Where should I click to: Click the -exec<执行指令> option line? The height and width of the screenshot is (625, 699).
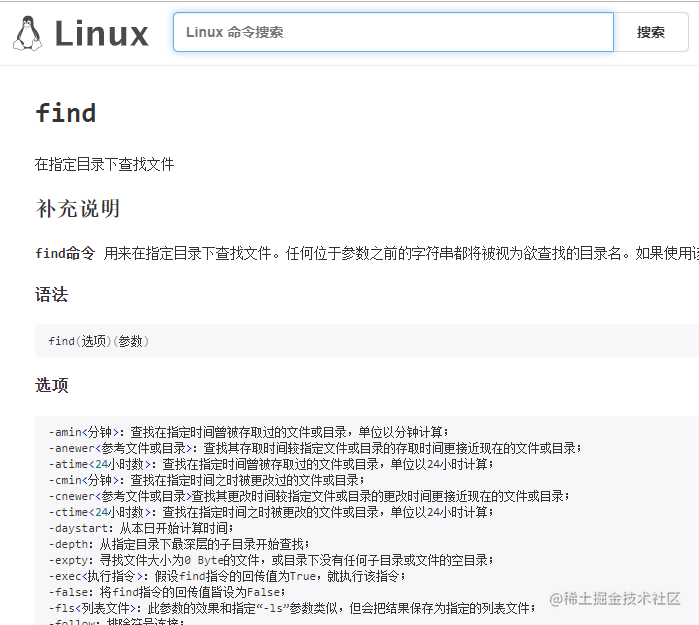(x=227, y=576)
